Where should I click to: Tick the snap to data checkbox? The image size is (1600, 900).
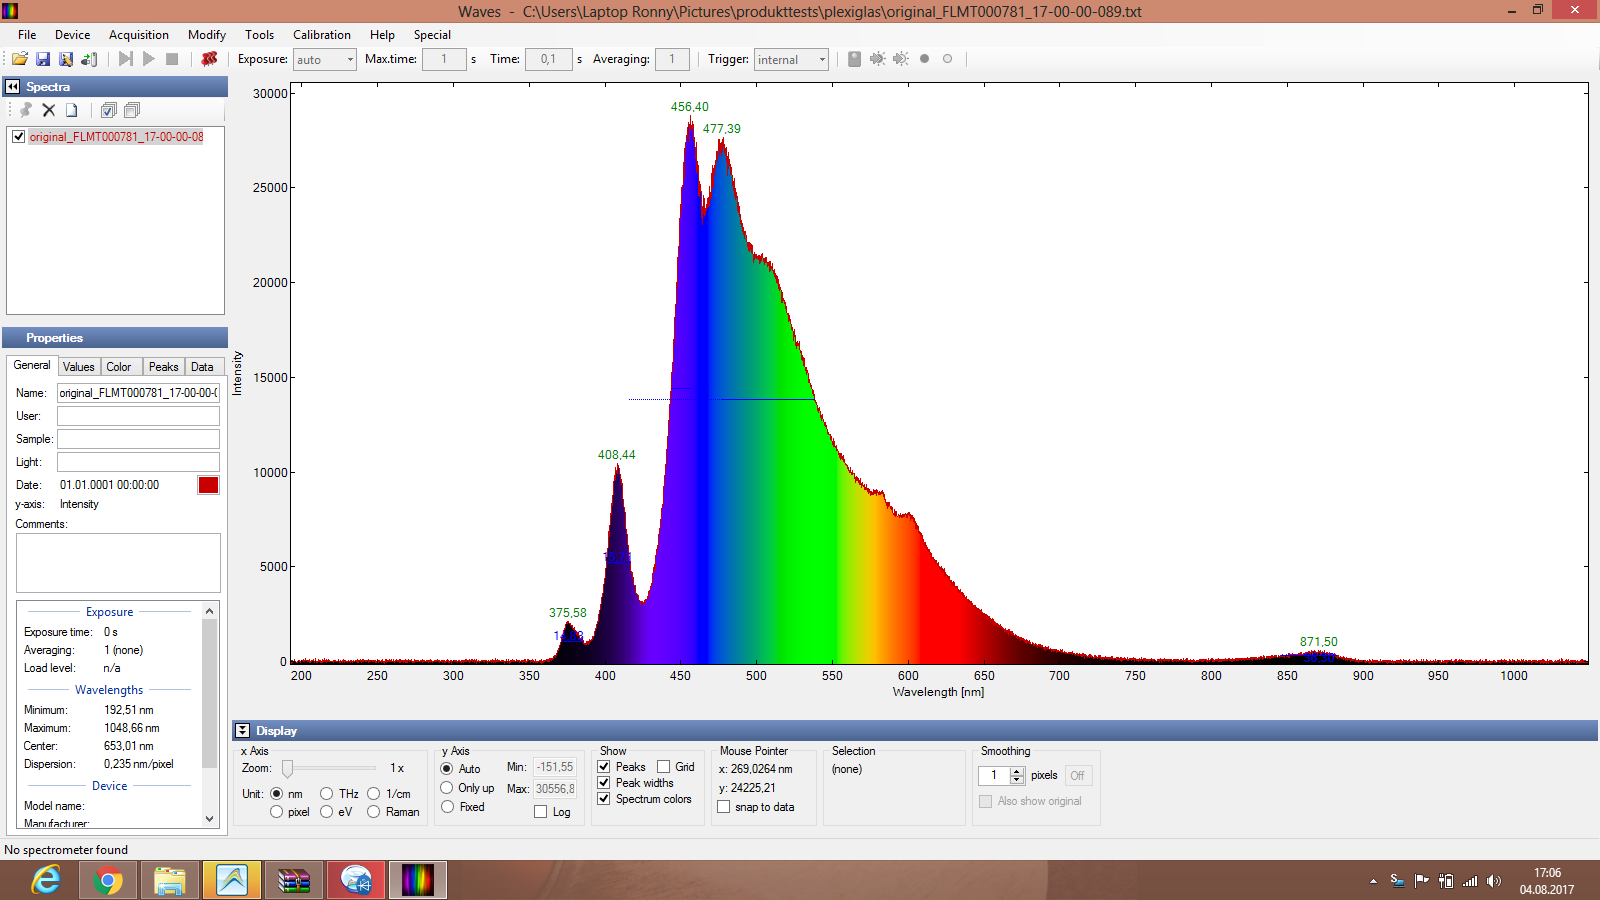pyautogui.click(x=724, y=807)
